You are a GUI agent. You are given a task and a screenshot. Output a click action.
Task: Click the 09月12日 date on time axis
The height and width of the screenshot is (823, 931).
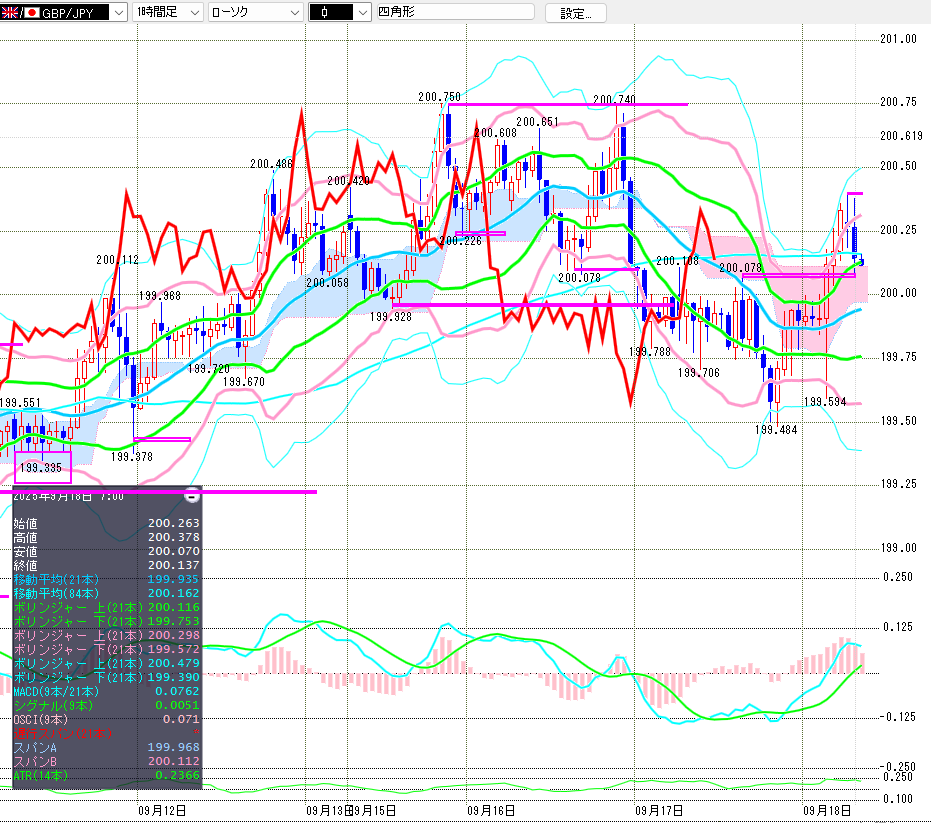[x=161, y=809]
